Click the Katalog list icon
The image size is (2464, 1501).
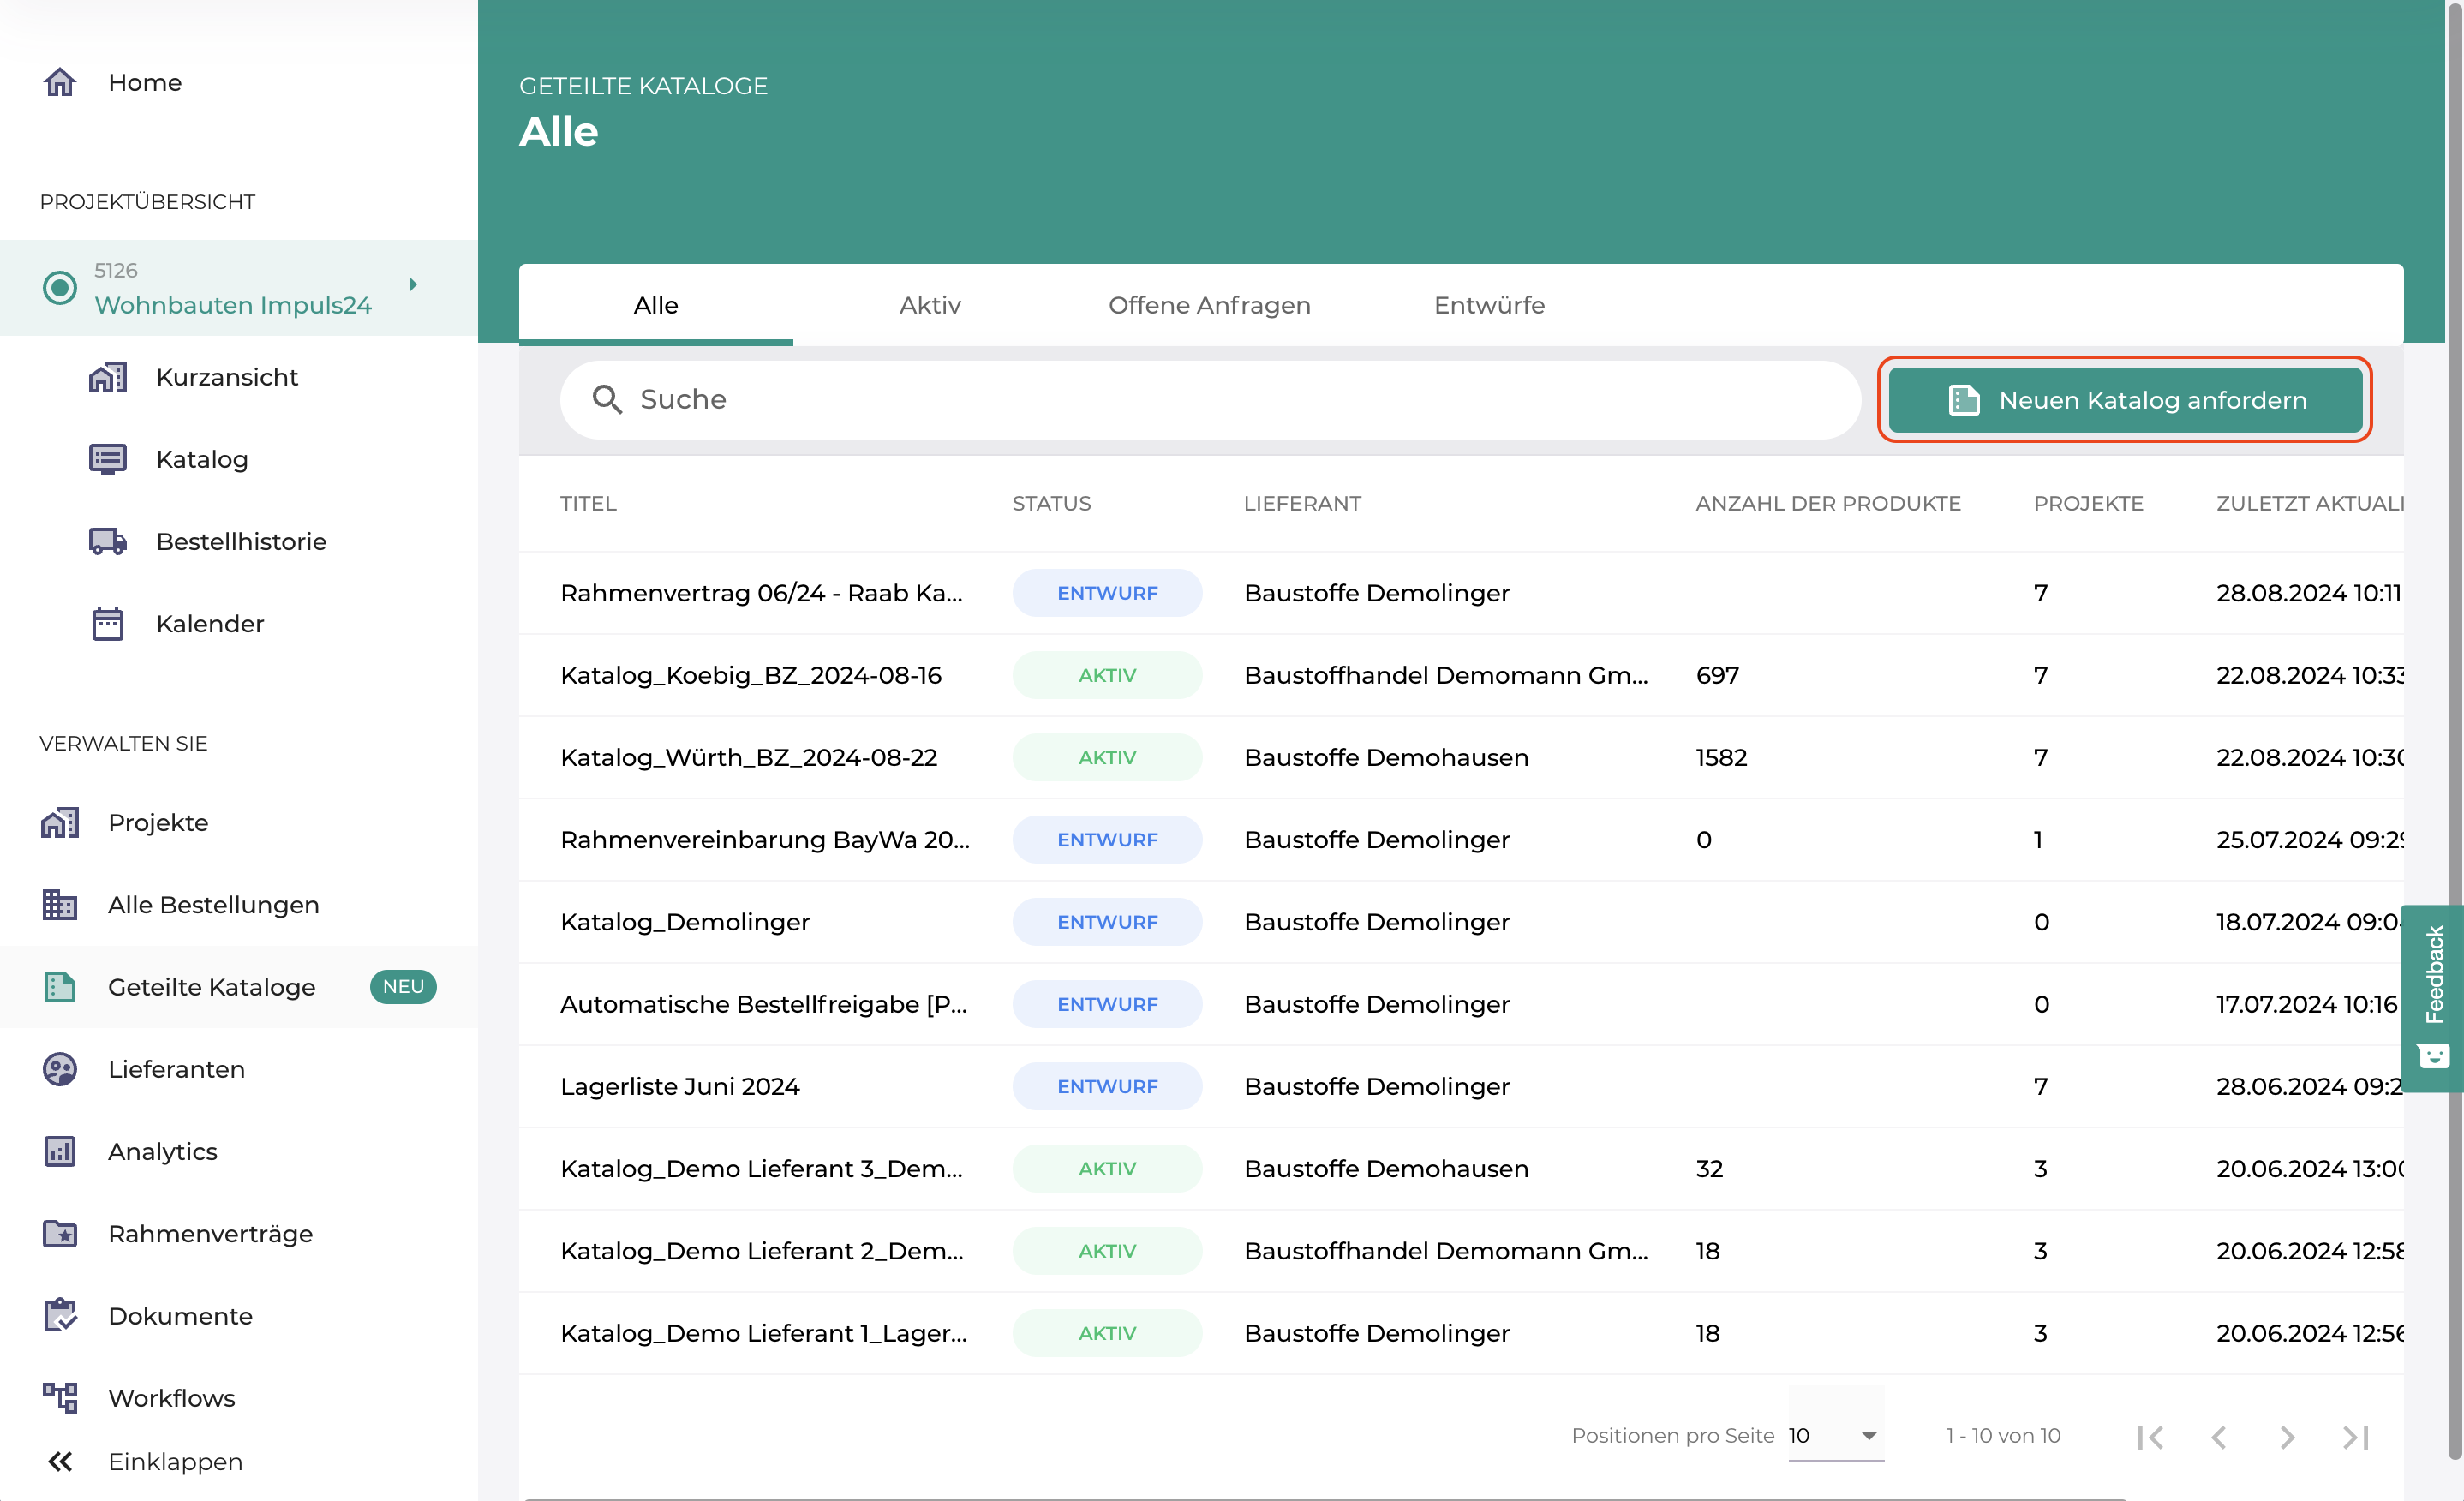click(x=108, y=459)
